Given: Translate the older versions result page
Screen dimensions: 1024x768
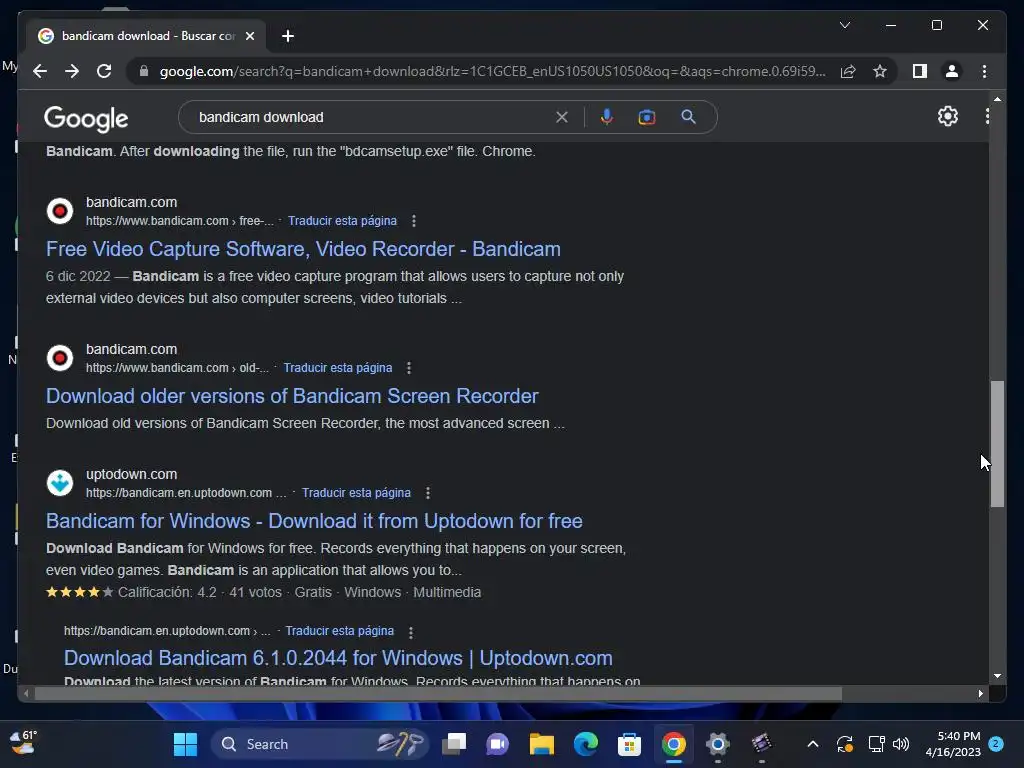Looking at the screenshot, I should point(338,368).
